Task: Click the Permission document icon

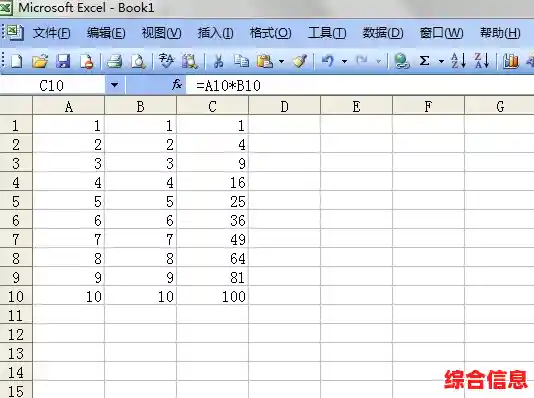Action: pos(87,62)
